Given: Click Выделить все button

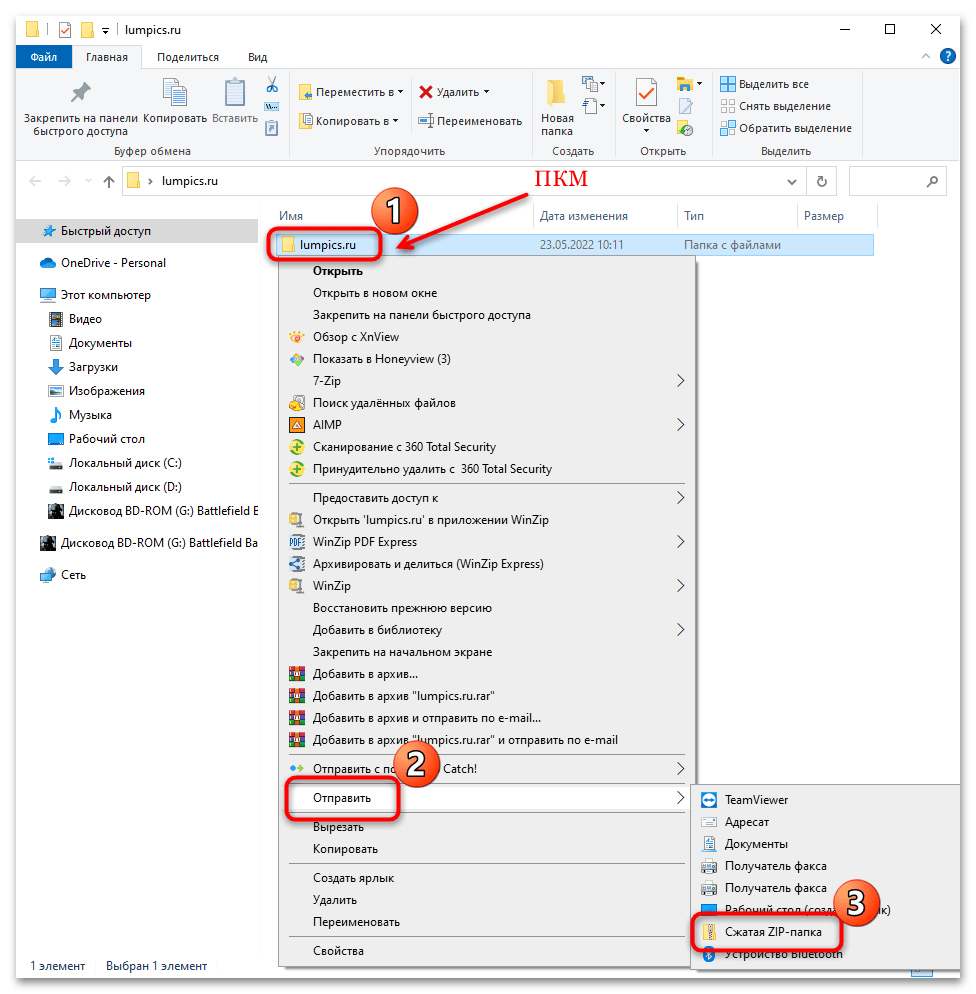Looking at the screenshot, I should (764, 84).
